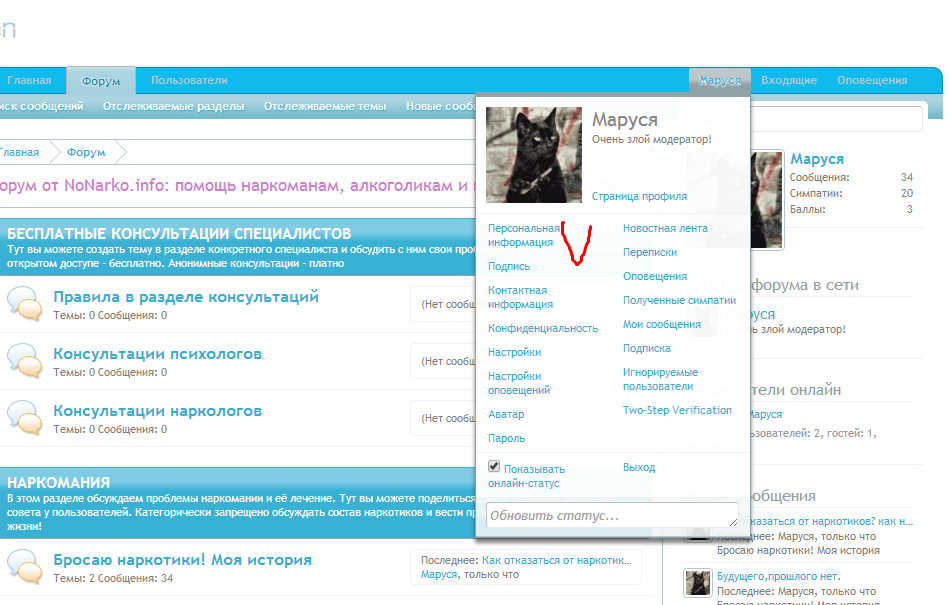Open the Маруся account dropdown in navbar
This screenshot has height=605, width=949.
pos(720,81)
